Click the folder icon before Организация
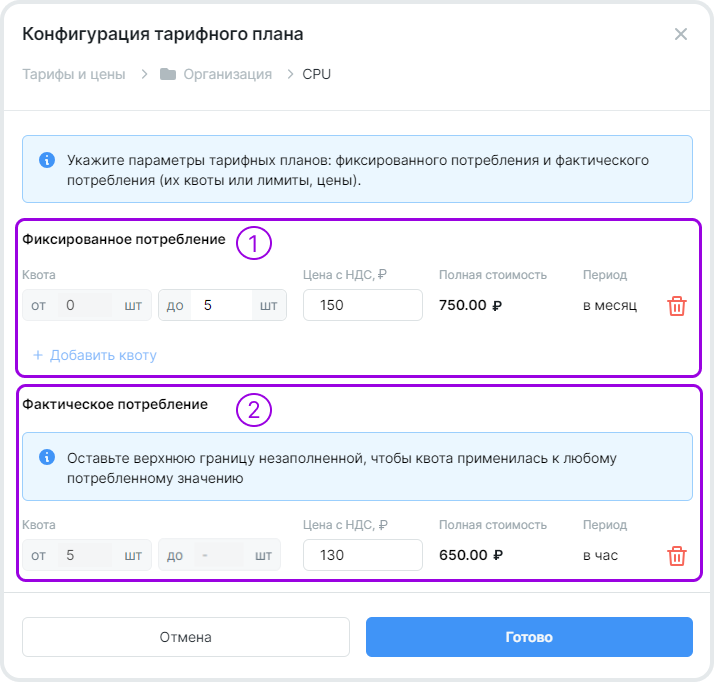Screen dimensions: 714x682 167,74
